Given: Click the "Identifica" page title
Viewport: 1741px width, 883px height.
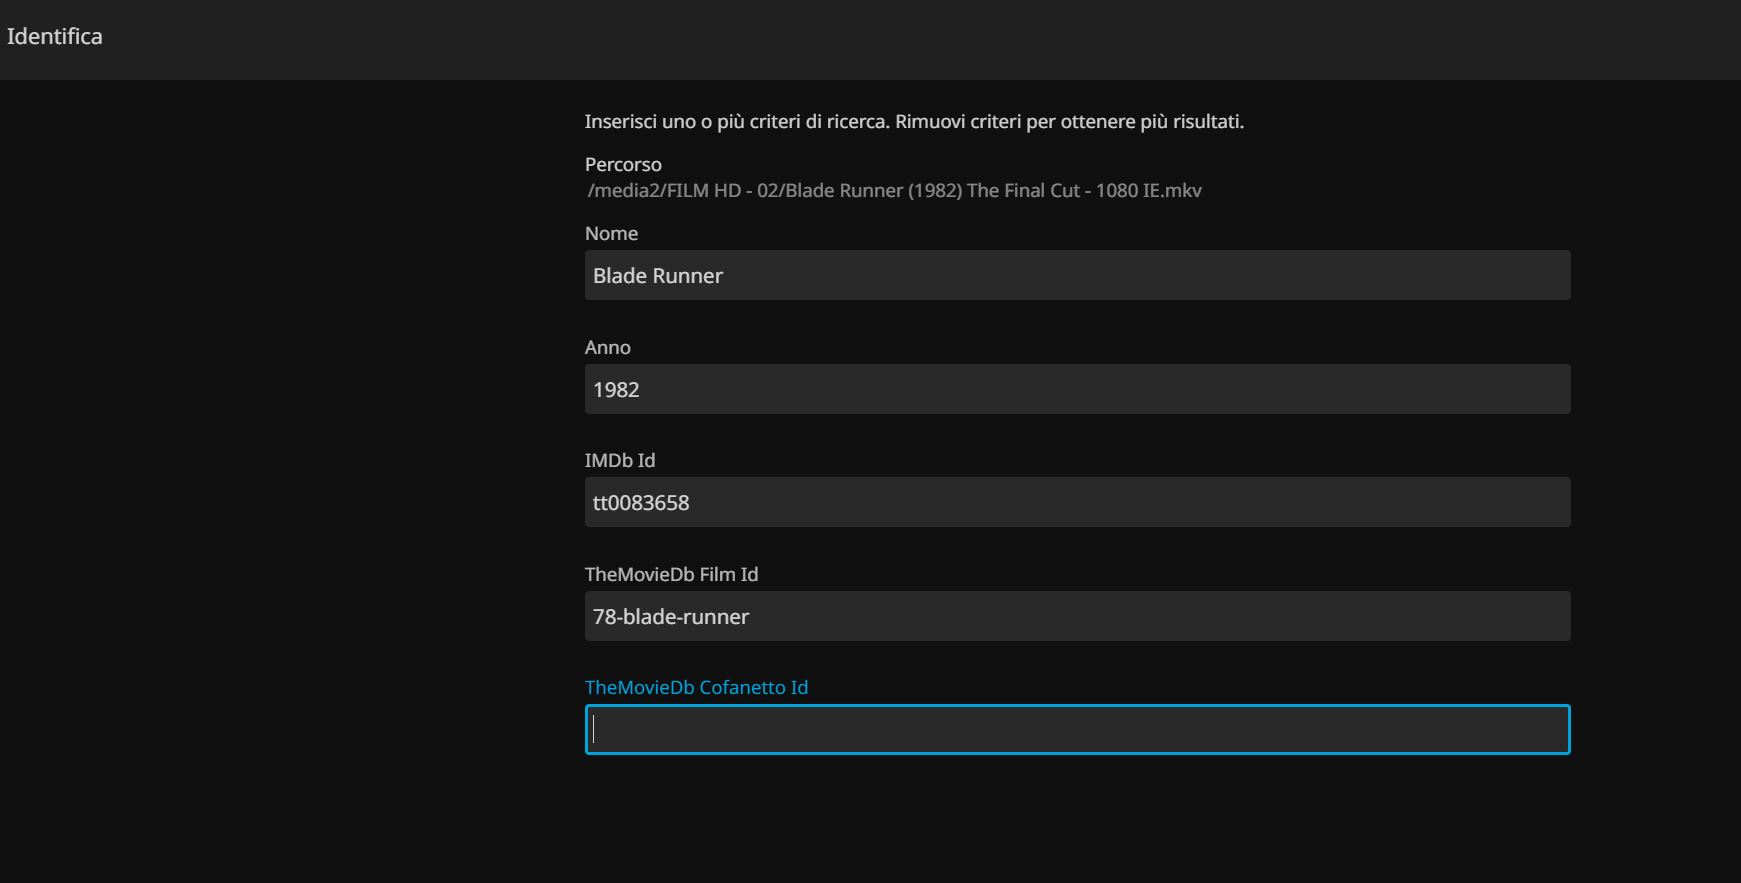Looking at the screenshot, I should (x=55, y=36).
